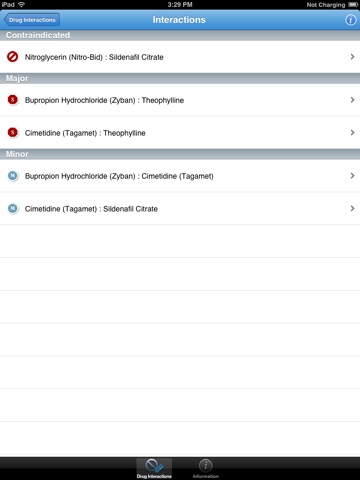The width and height of the screenshot is (360, 480).
Task: Expand Bupropion : Cimetidine (Tagamet) chevron
Action: [352, 176]
